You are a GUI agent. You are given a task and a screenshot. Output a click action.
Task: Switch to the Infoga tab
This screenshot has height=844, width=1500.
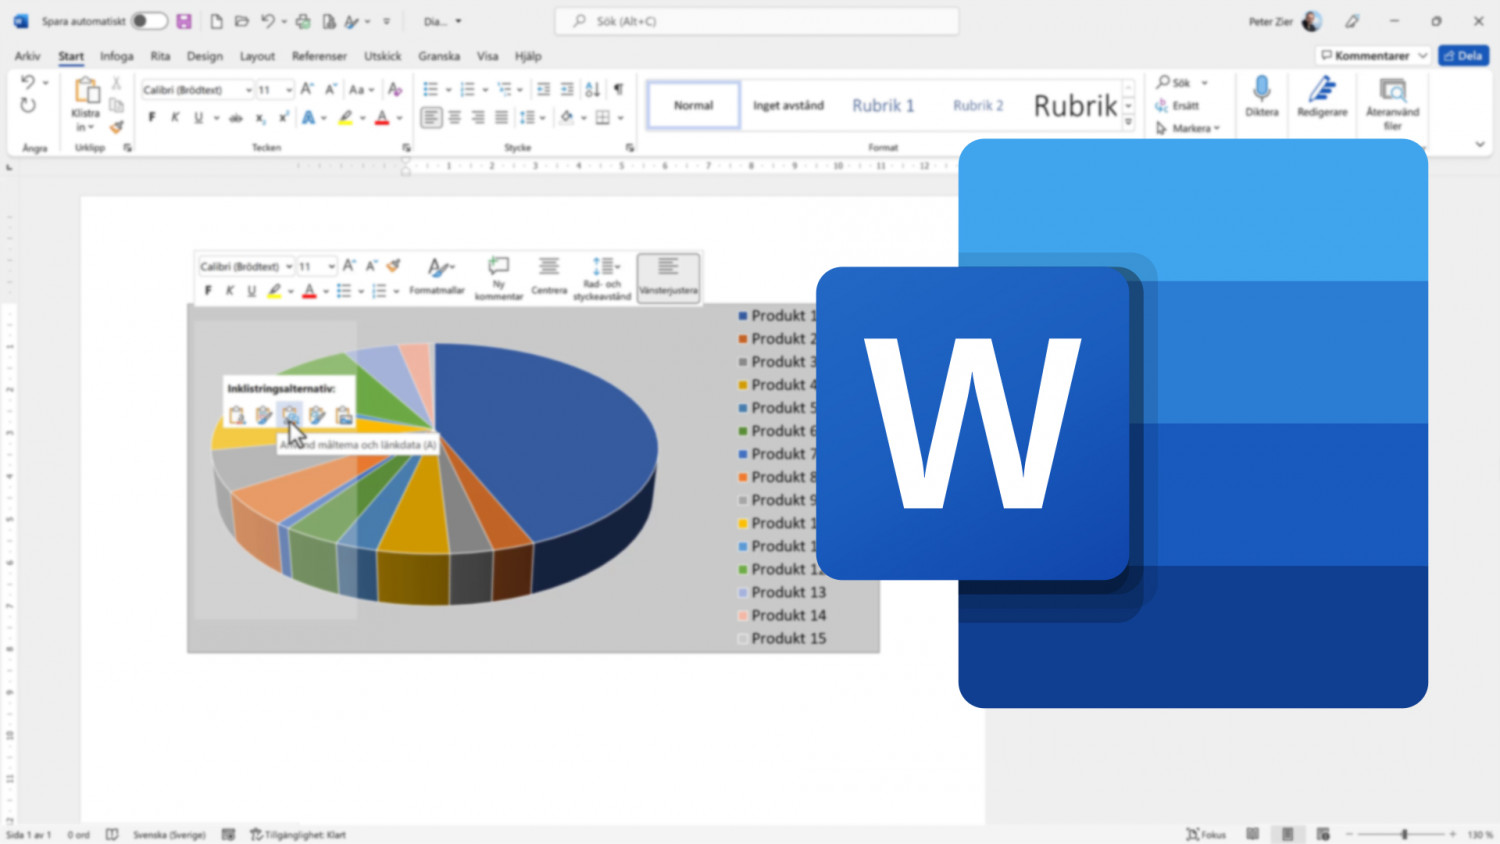pyautogui.click(x=116, y=56)
